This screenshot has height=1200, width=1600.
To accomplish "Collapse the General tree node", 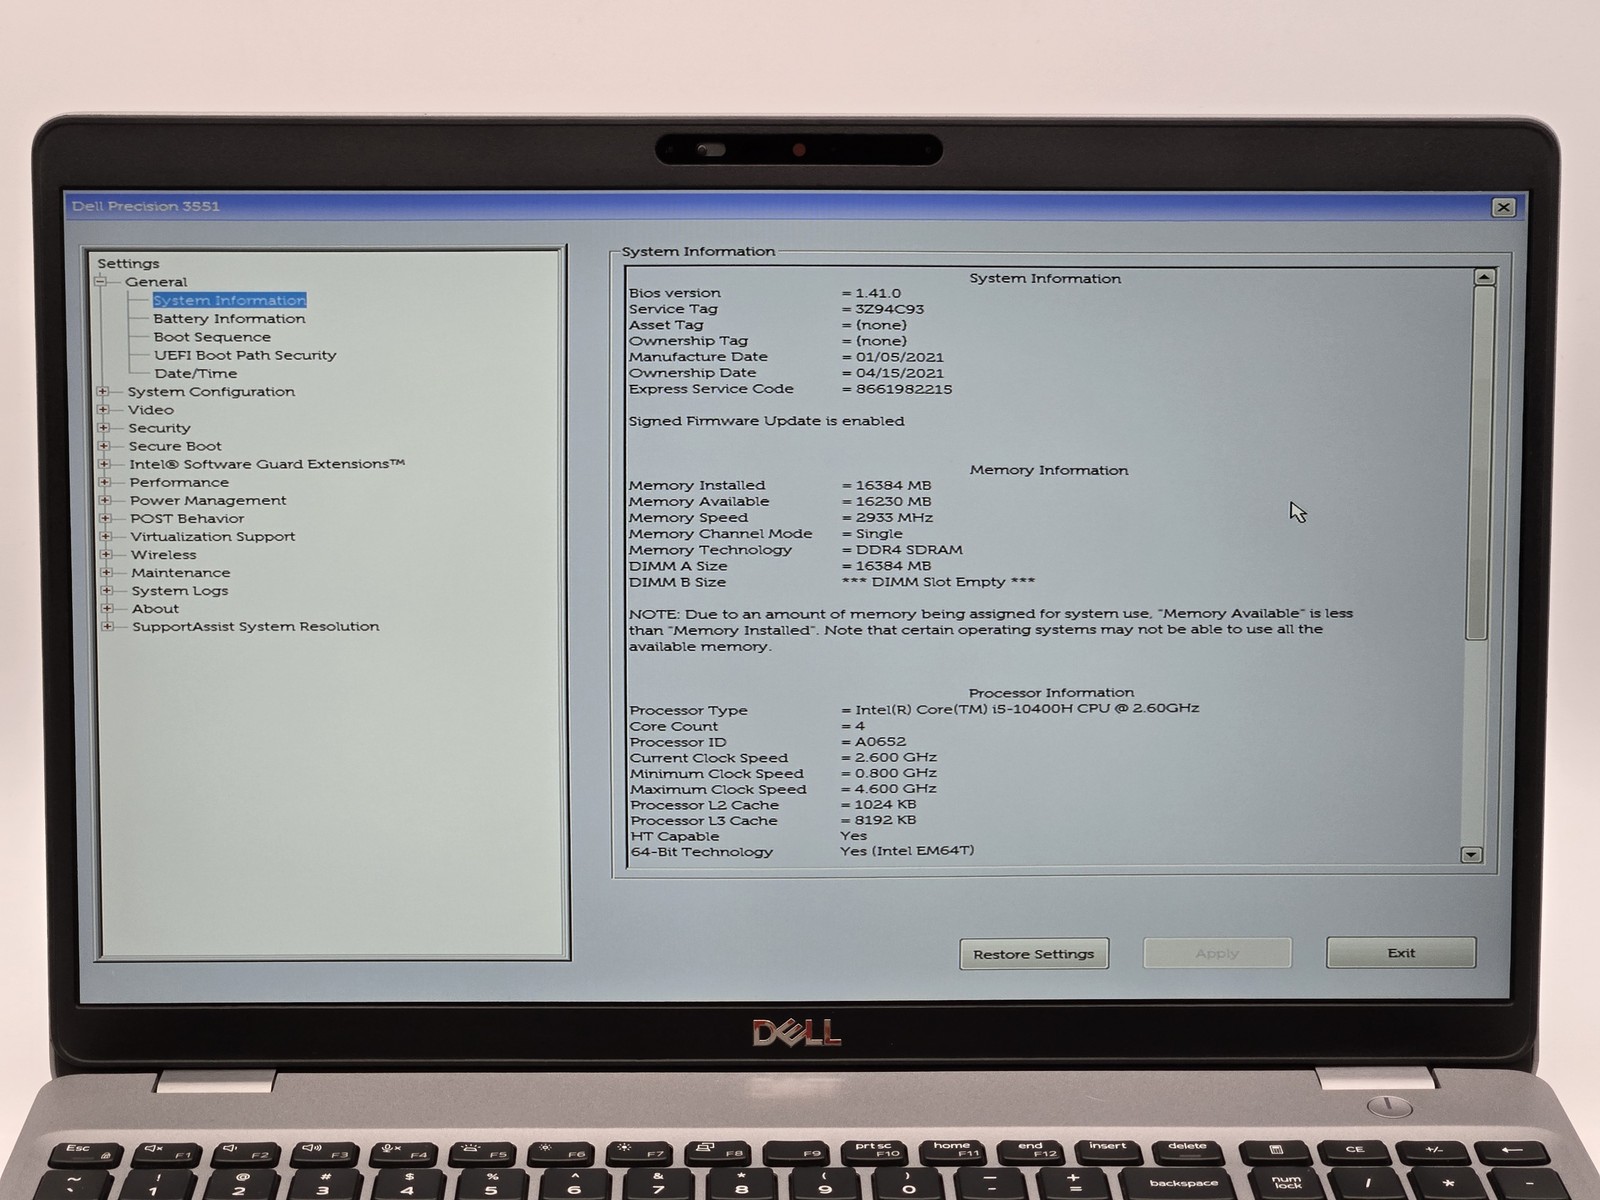I will coord(100,282).
